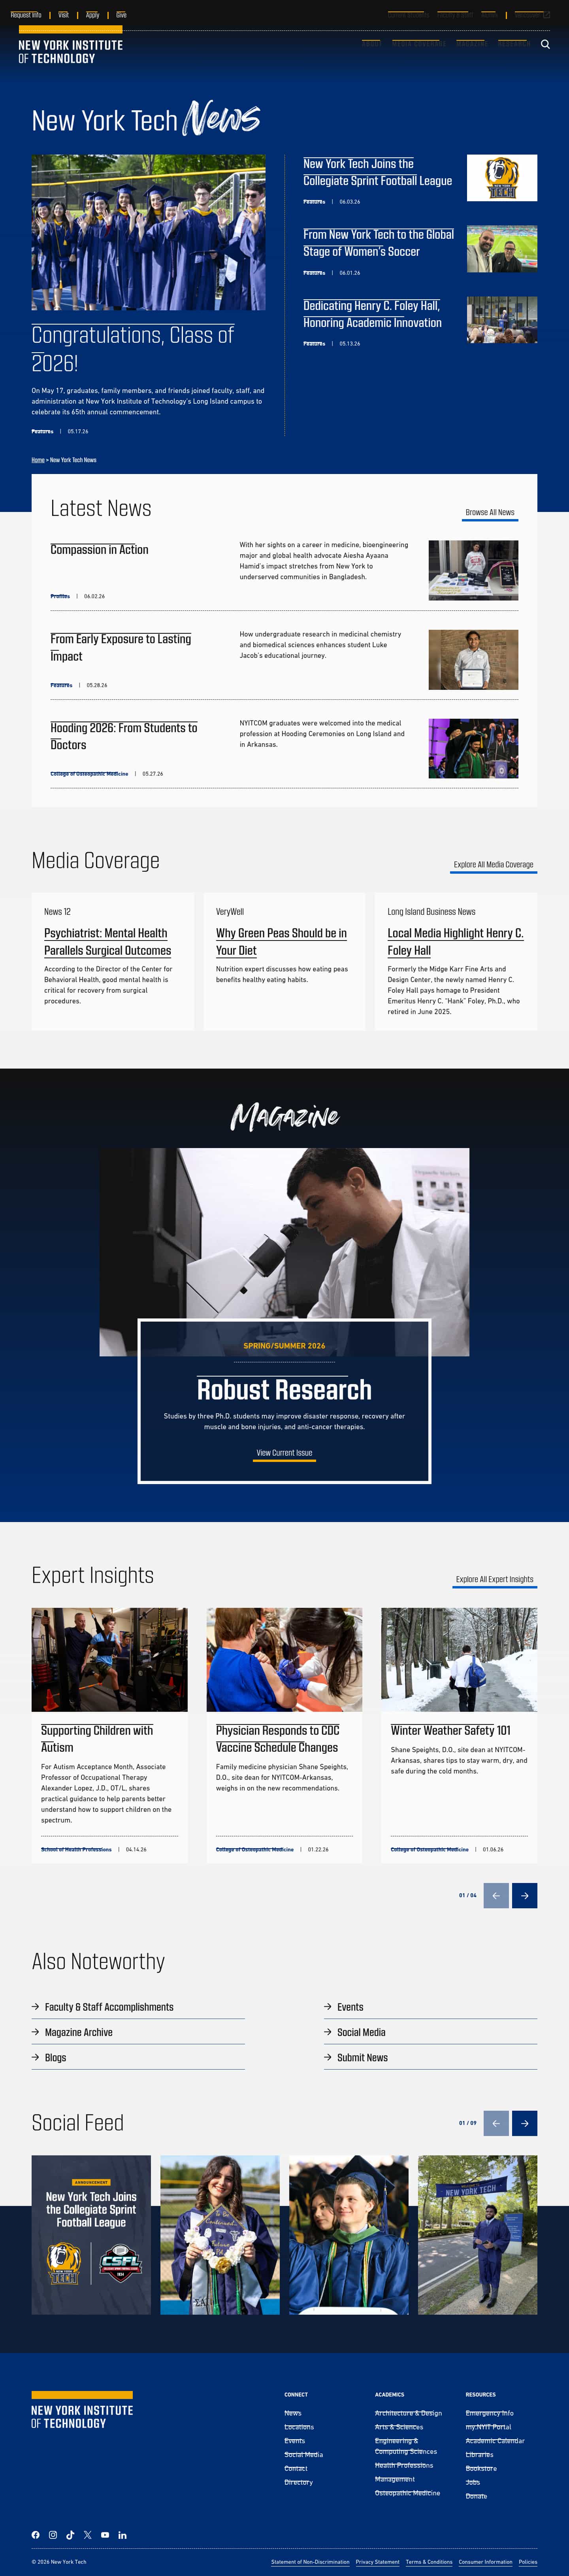569x2576 pixels.
Task: Open Psychiatrist: Mental Health Parallels Surgical Outcomes
Action: point(107,942)
